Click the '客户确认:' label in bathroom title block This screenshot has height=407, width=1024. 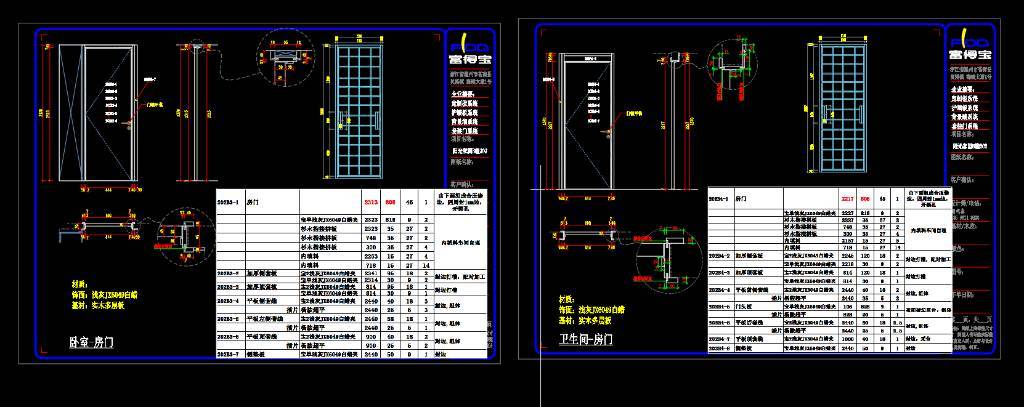point(965,178)
